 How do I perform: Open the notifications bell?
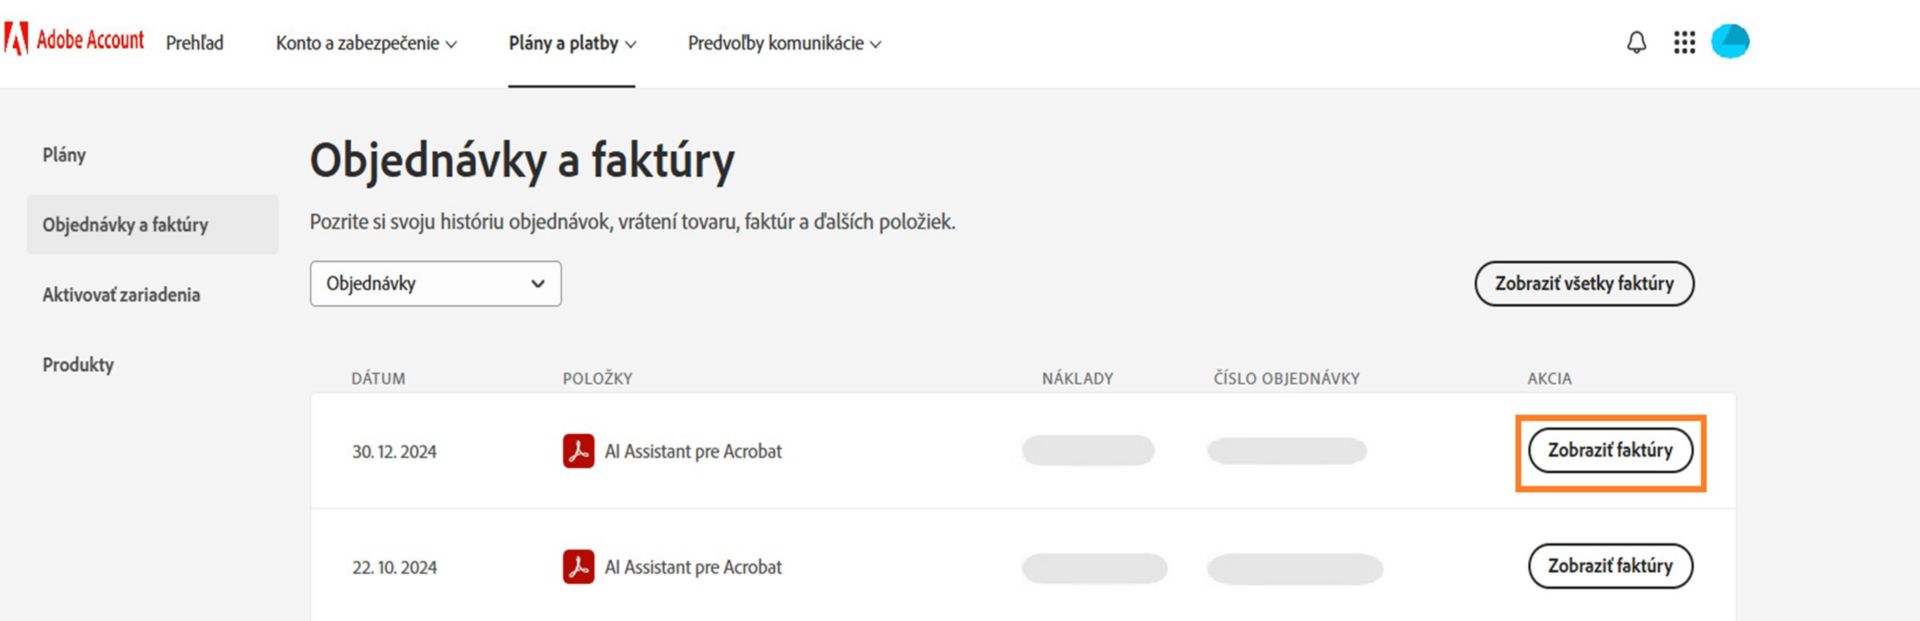[x=1636, y=42]
